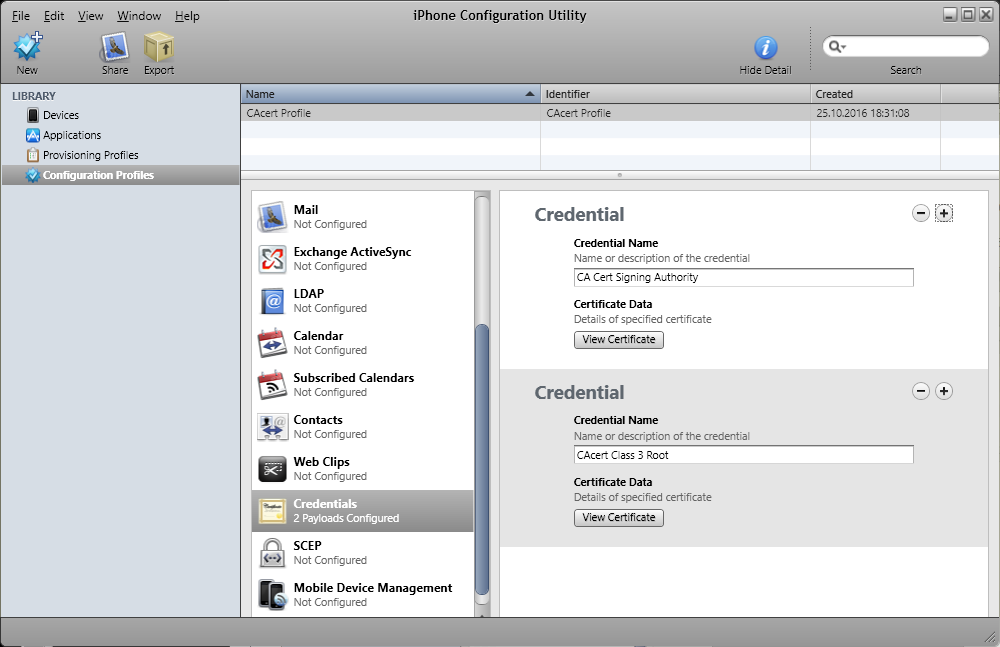This screenshot has width=1000, height=647.
Task: Remove the CA Cert Signing Authority credential
Action: [x=921, y=213]
